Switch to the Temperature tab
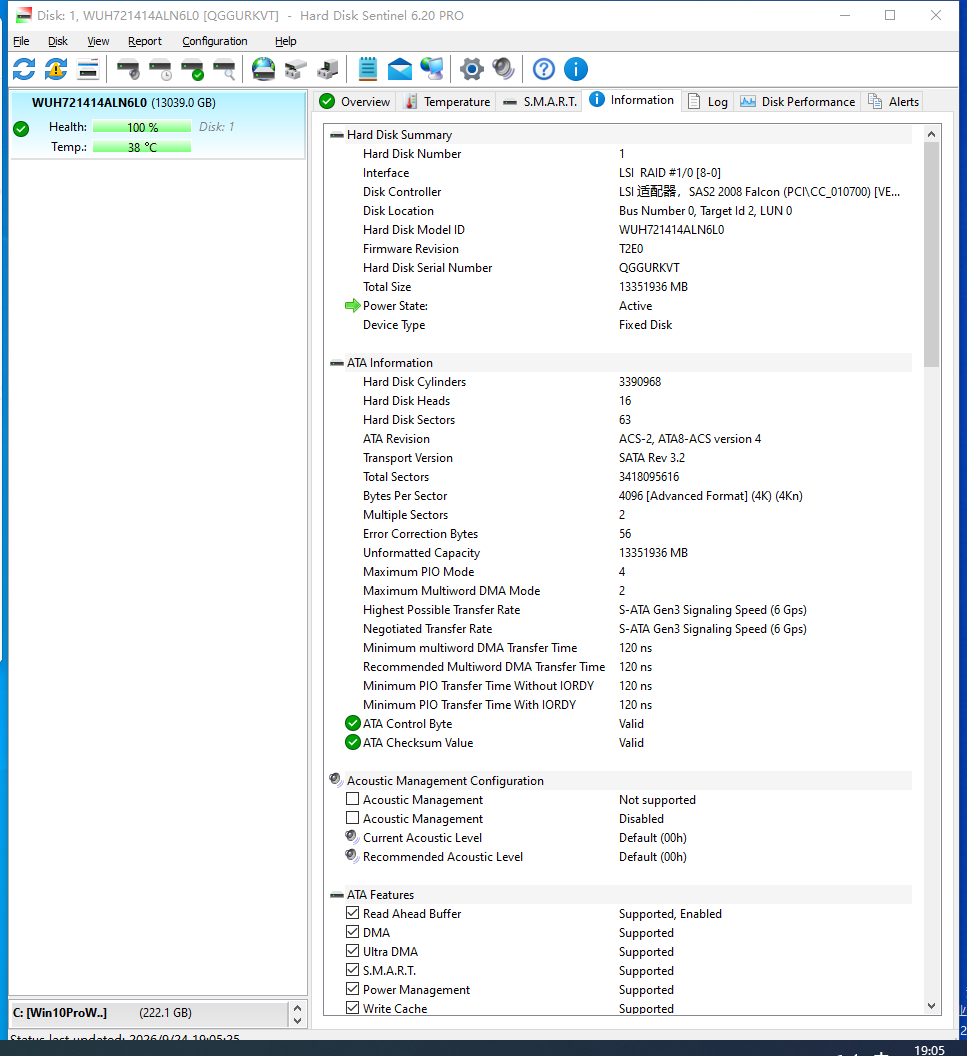The width and height of the screenshot is (967, 1056). click(448, 102)
